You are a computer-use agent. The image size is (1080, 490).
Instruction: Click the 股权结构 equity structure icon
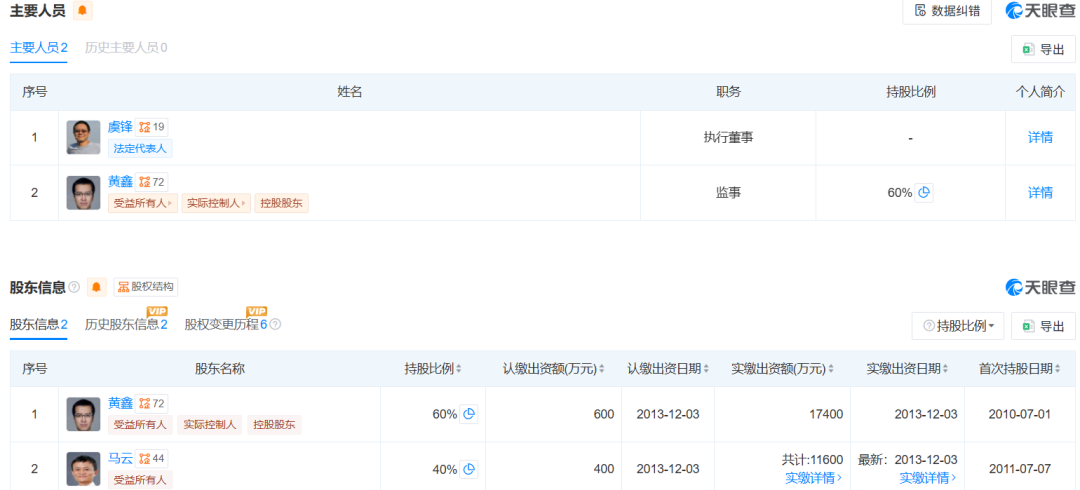(x=145, y=287)
